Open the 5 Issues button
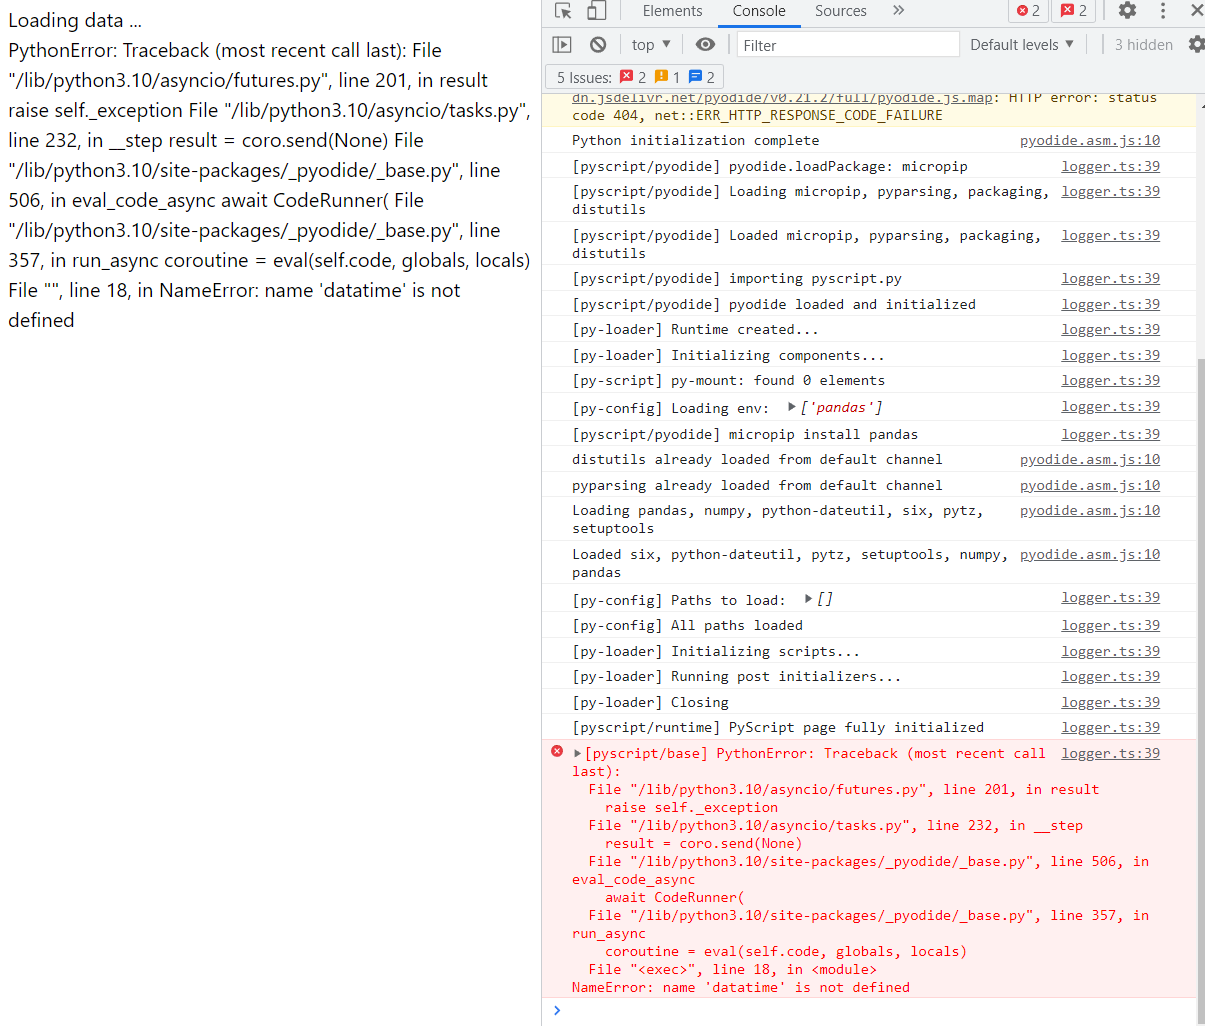 pyautogui.click(x=634, y=77)
